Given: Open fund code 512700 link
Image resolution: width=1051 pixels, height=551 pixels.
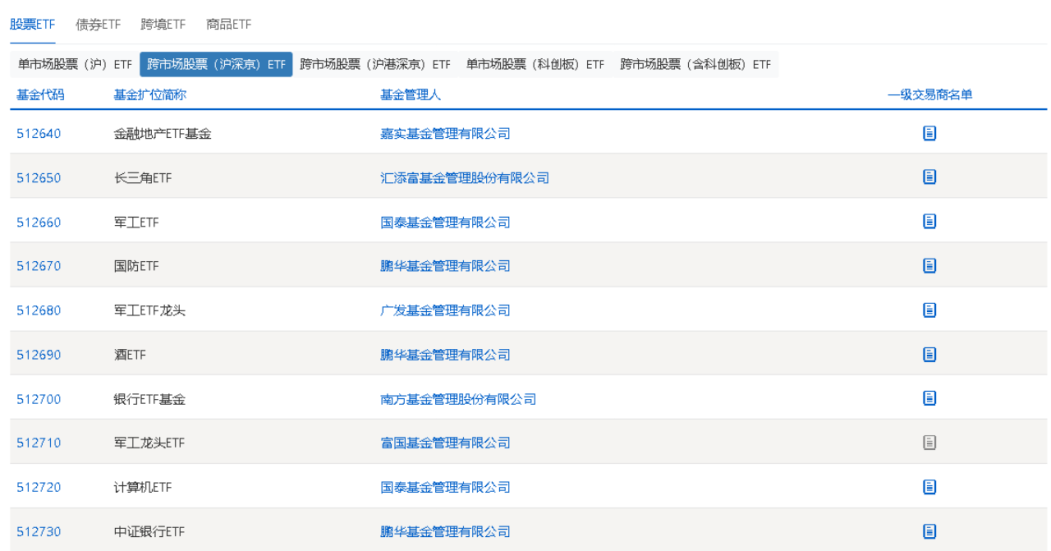Looking at the screenshot, I should coord(39,399).
